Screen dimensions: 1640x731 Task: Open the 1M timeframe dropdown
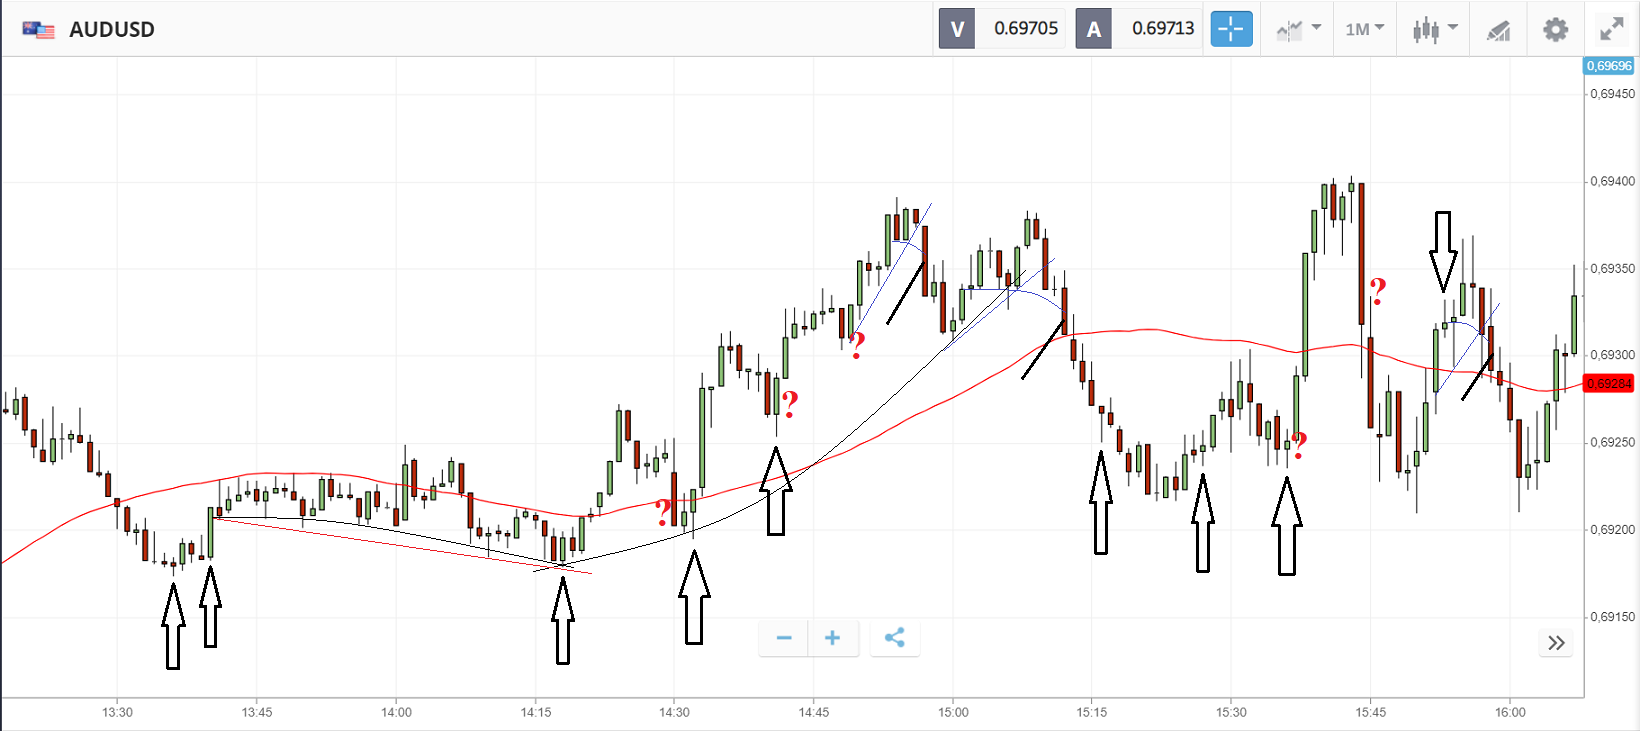1364,29
